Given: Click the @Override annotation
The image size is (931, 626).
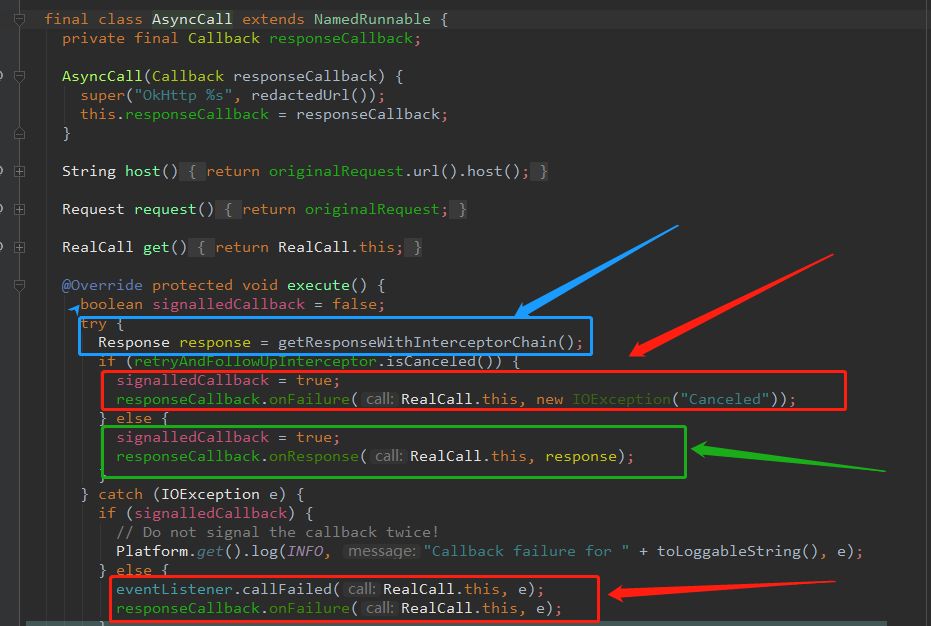Looking at the screenshot, I should point(102,286).
